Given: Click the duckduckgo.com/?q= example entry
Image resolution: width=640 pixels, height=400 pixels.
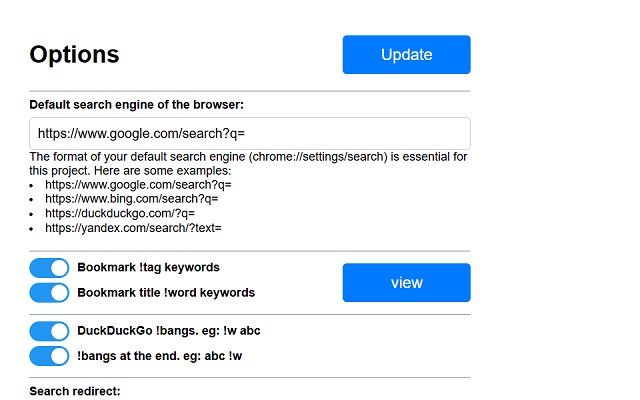Looking at the screenshot, I should tap(120, 213).
